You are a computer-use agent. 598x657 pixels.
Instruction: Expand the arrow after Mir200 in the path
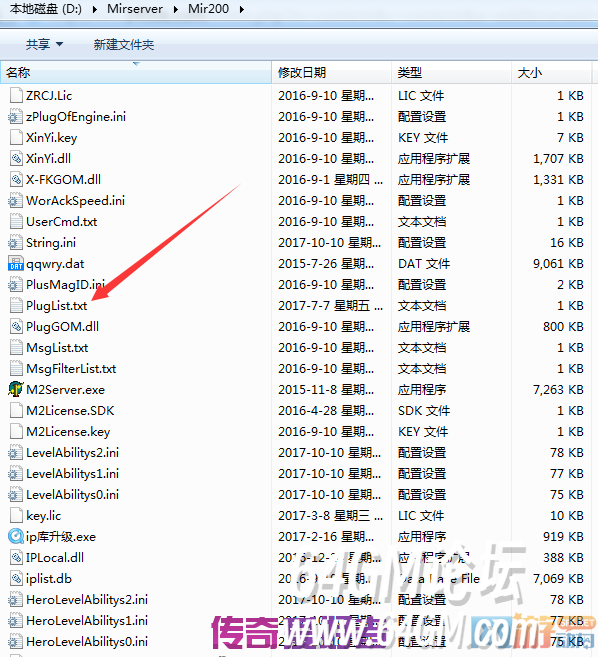pyautogui.click(x=241, y=9)
